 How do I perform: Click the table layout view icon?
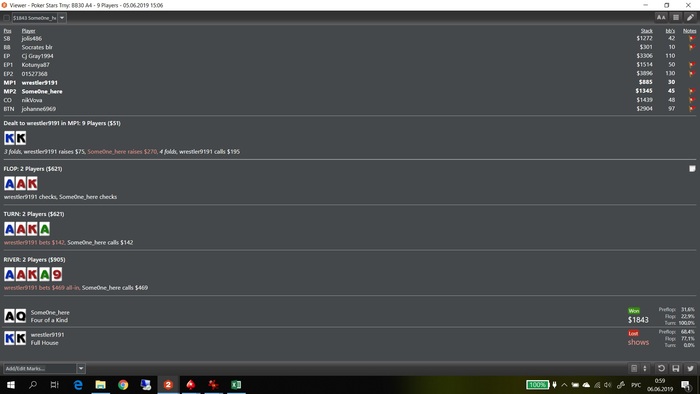coord(676,17)
